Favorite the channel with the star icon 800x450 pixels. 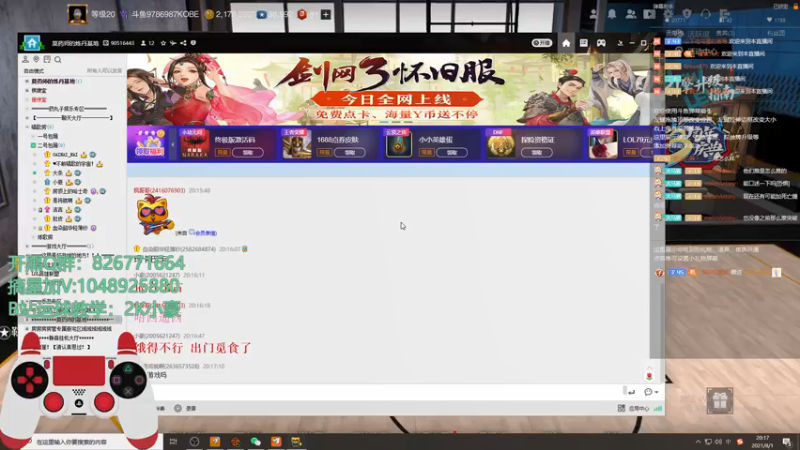(163, 43)
